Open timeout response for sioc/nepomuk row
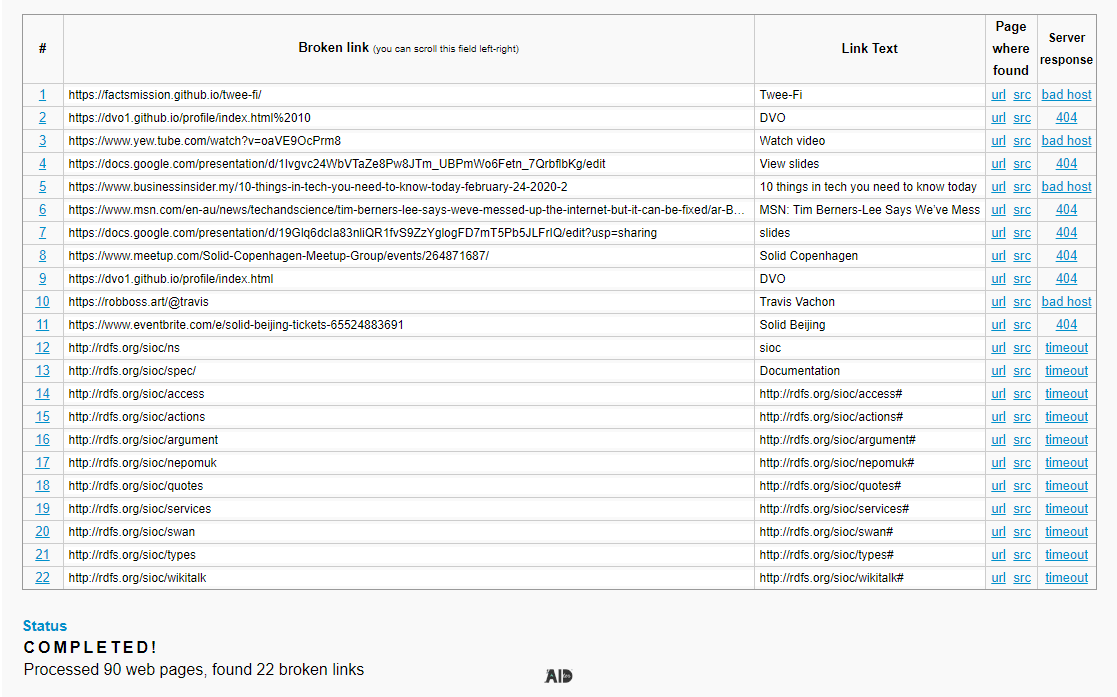 point(1066,463)
